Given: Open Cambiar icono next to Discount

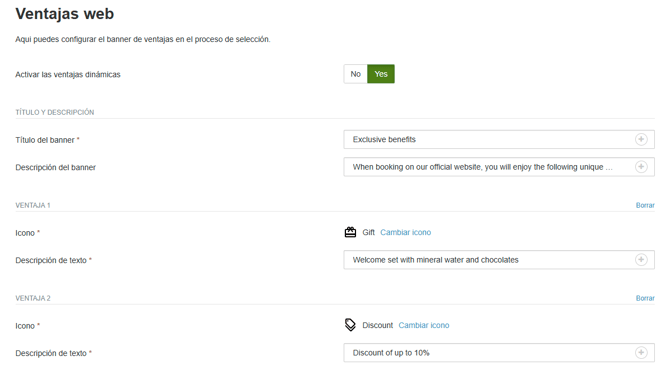Looking at the screenshot, I should (424, 325).
